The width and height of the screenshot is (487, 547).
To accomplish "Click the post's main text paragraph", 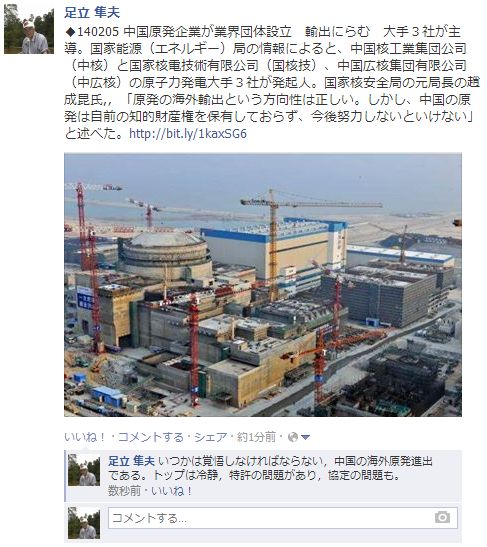I will [x=272, y=83].
